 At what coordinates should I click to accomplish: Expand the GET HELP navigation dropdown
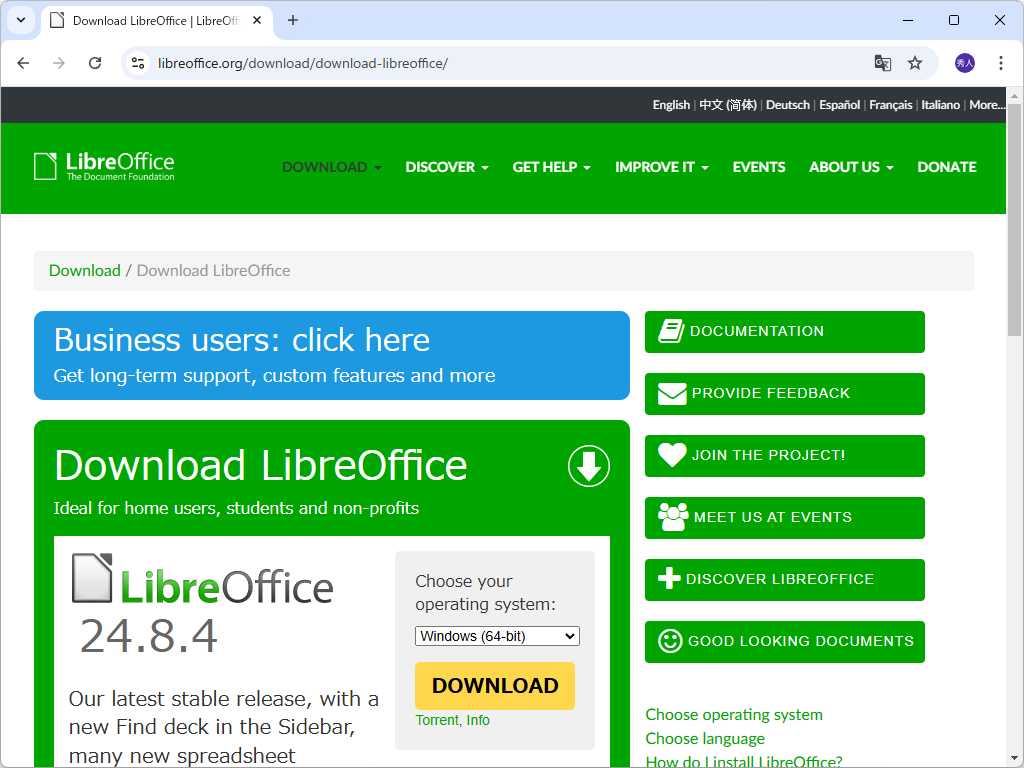tap(551, 167)
